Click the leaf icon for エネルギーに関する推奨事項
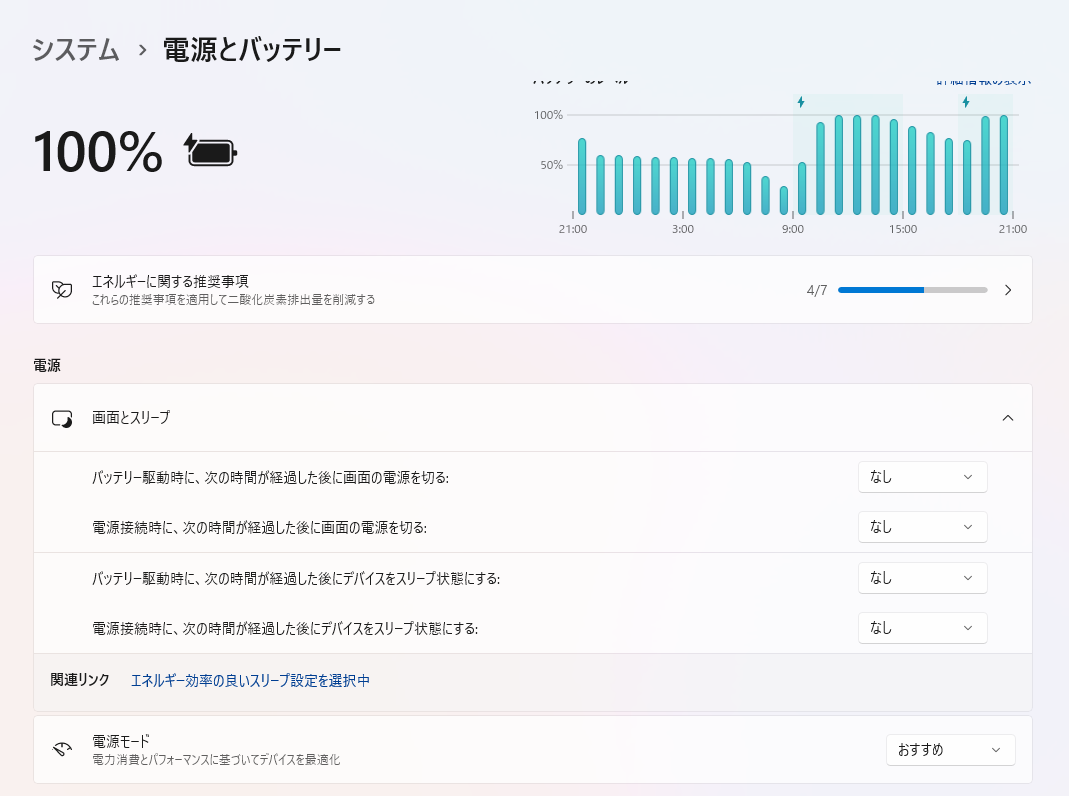This screenshot has height=796, width=1069. pos(62,290)
